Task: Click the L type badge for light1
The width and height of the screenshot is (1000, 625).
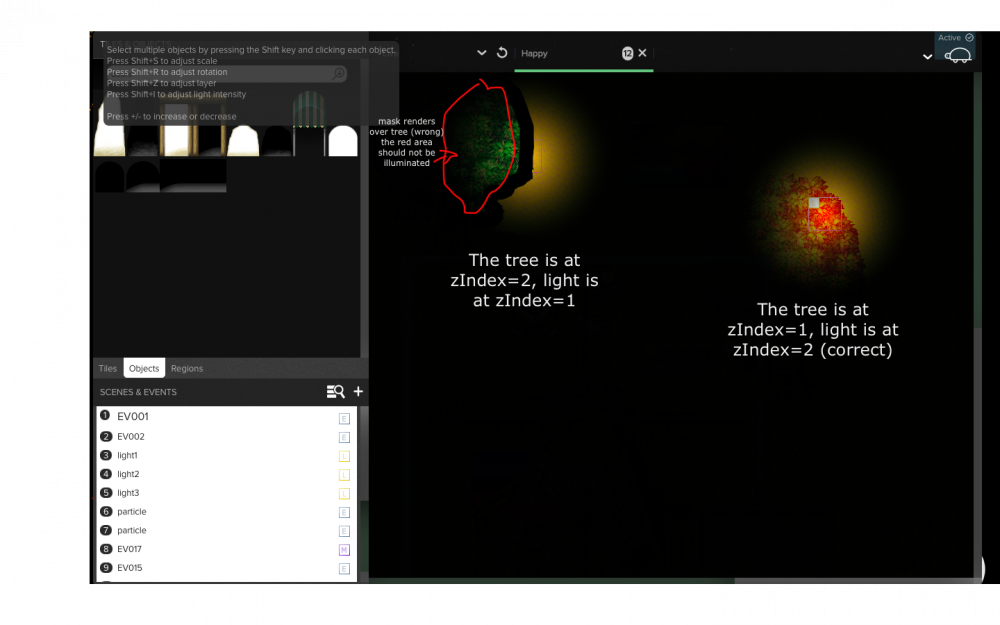Action: (x=344, y=456)
